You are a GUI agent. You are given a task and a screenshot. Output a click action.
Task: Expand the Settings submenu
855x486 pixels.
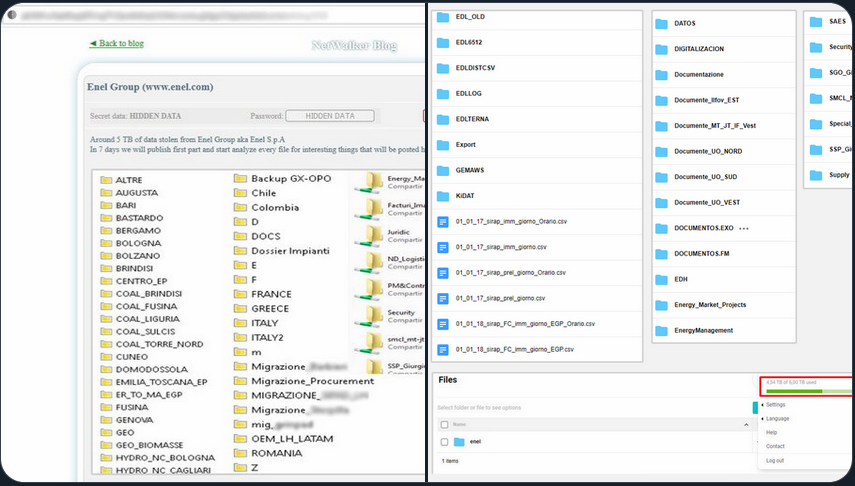click(x=775, y=405)
